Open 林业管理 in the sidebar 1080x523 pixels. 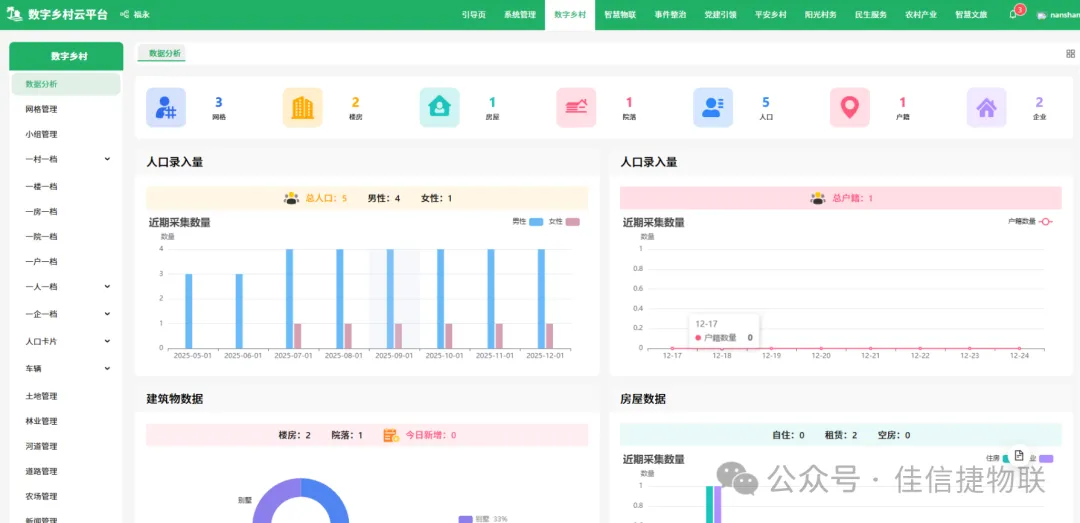point(66,421)
